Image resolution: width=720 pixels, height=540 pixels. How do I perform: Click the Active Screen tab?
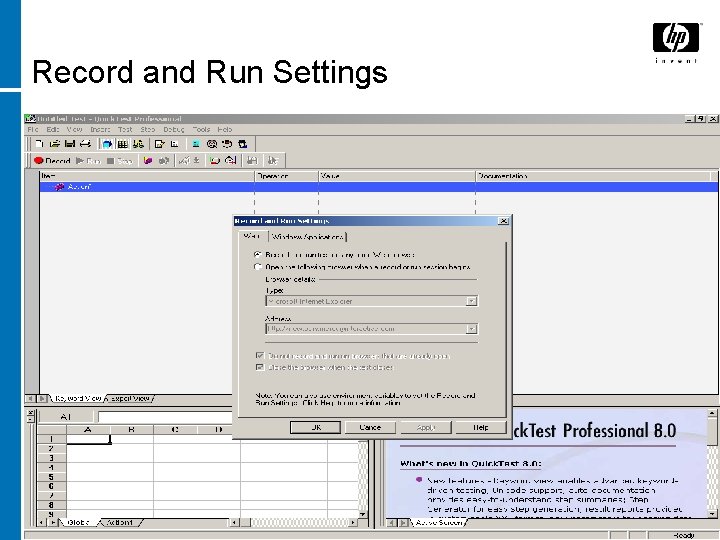pyautogui.click(x=439, y=522)
